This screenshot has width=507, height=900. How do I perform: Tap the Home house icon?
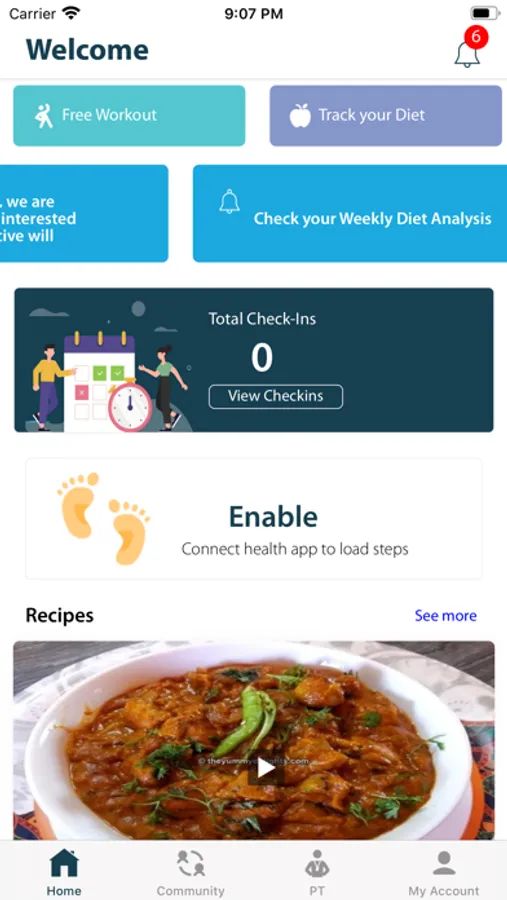coord(64,863)
